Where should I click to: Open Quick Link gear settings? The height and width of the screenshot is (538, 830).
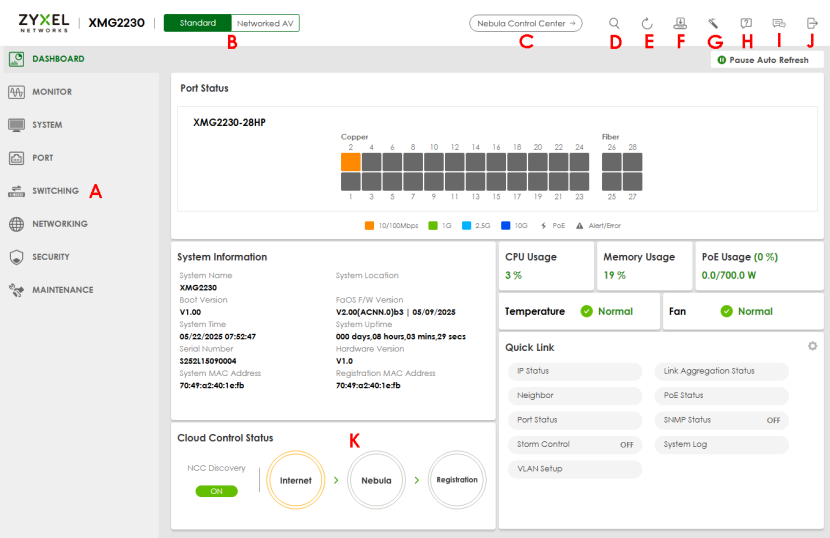point(812,346)
